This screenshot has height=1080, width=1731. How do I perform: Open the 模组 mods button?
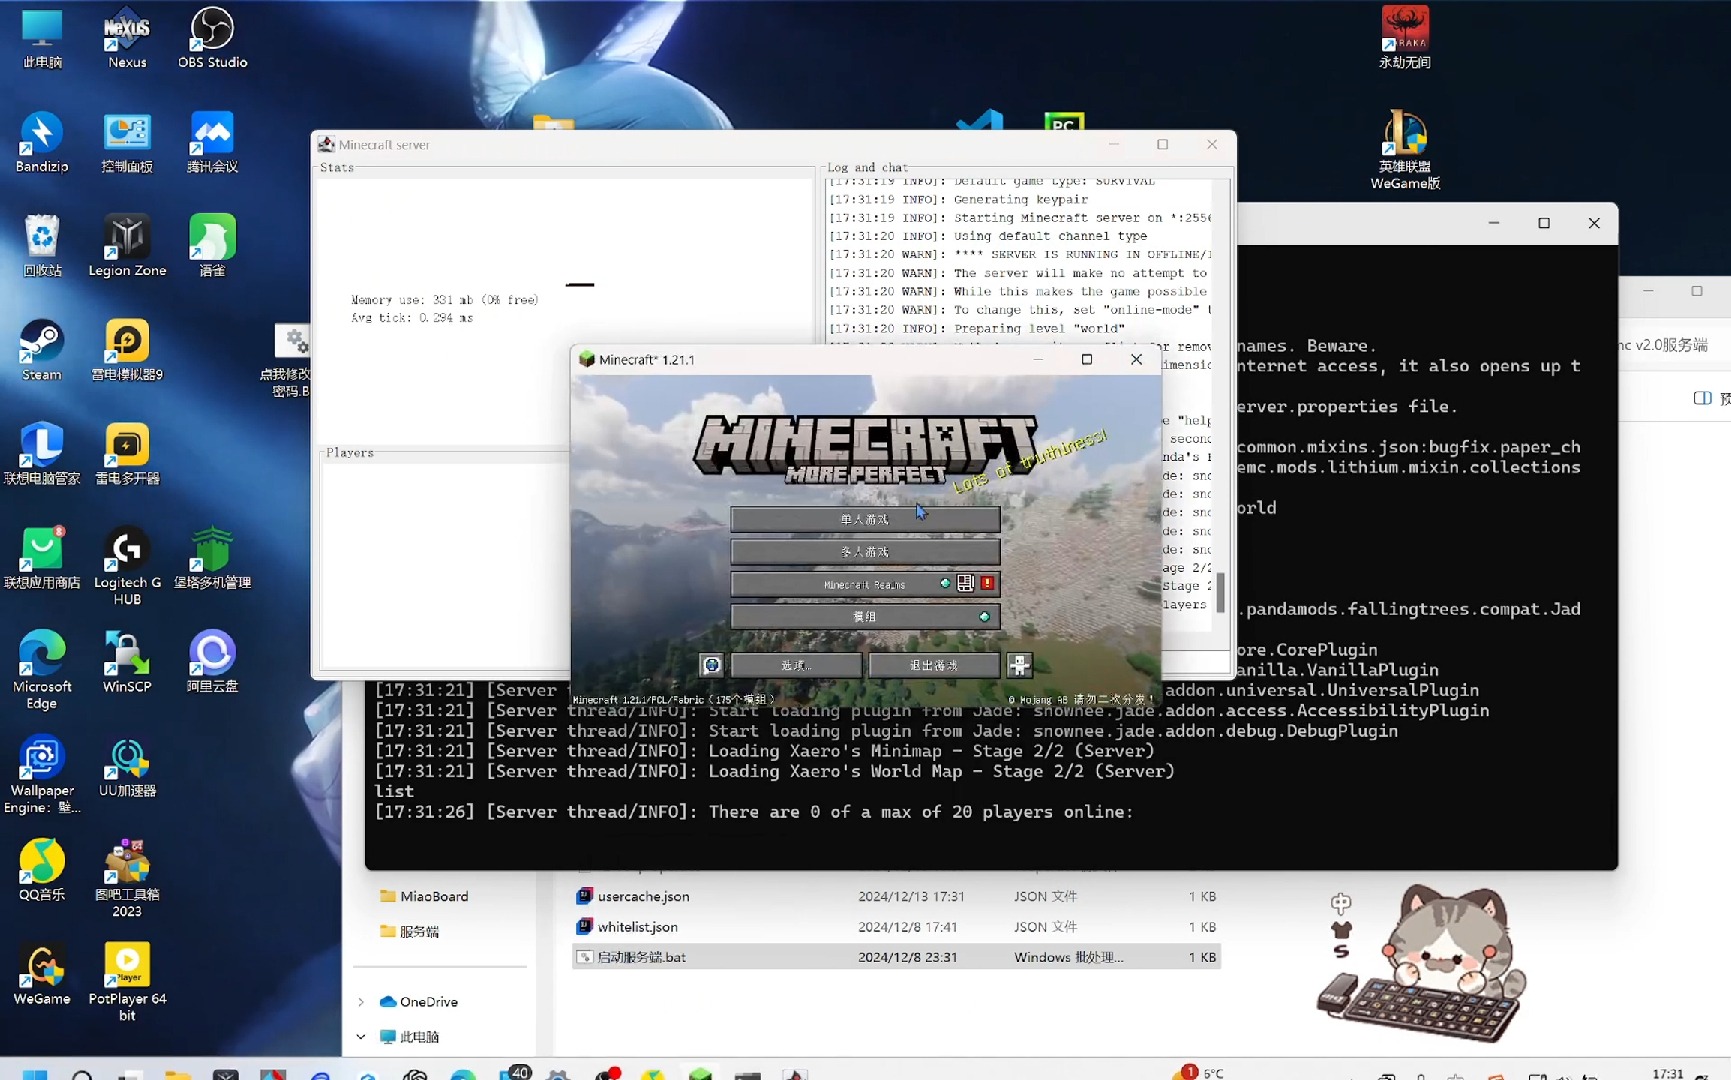click(865, 616)
